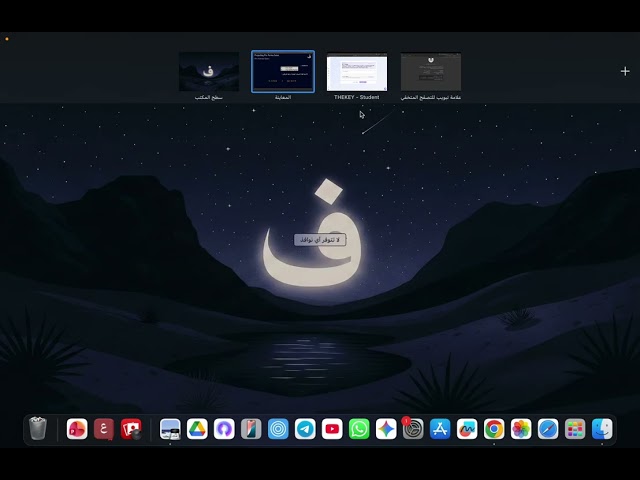Switch to the THEKEY – Student space
Image resolution: width=640 pixels, height=480 pixels.
click(x=357, y=72)
